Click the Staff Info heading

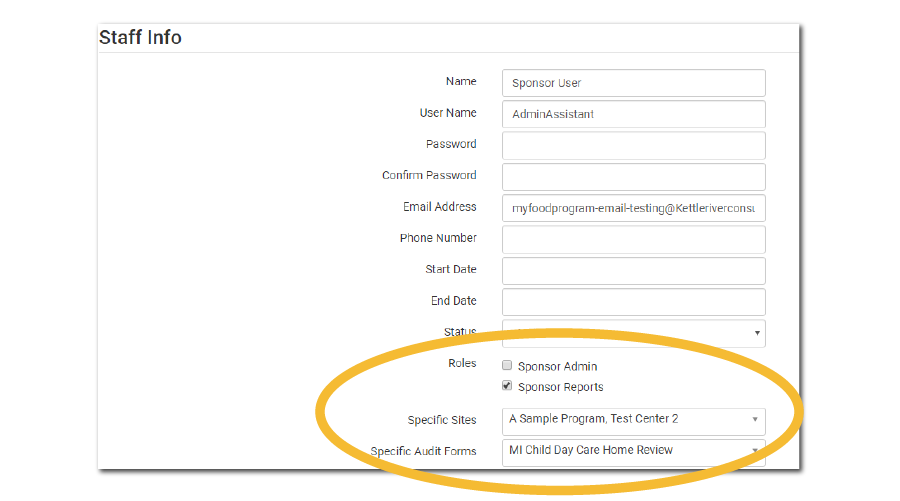click(x=140, y=38)
